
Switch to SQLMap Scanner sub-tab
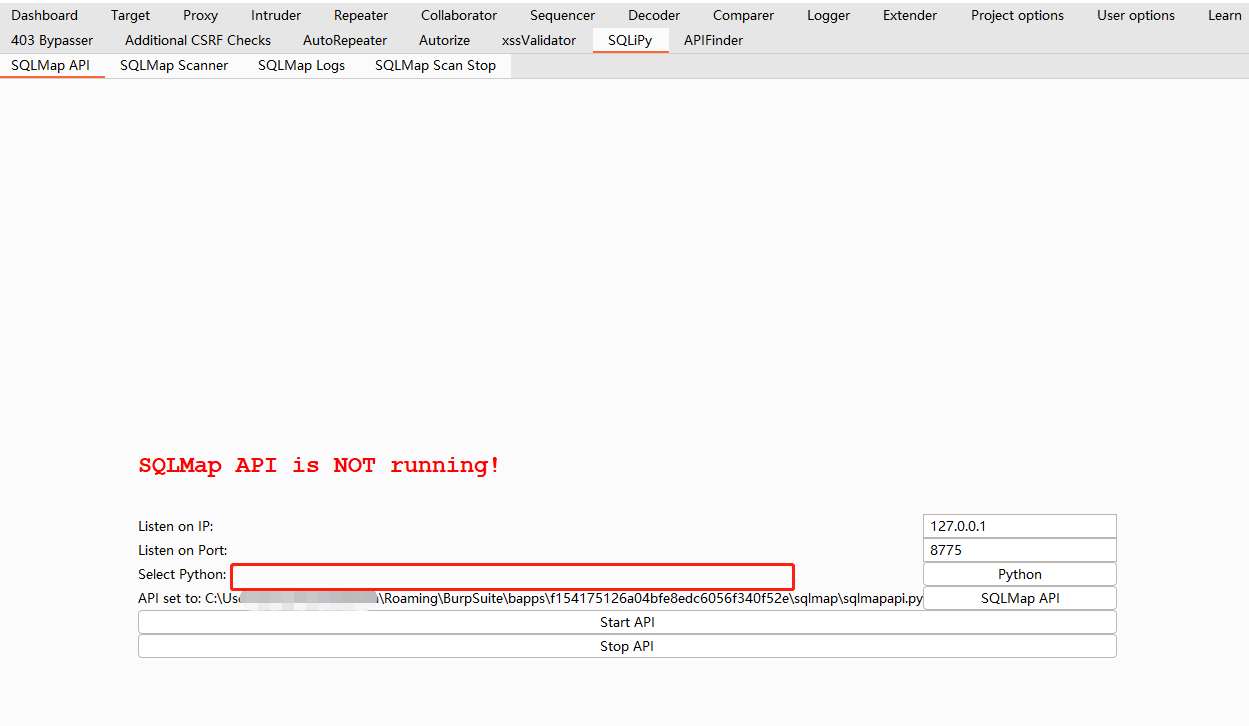(x=174, y=65)
